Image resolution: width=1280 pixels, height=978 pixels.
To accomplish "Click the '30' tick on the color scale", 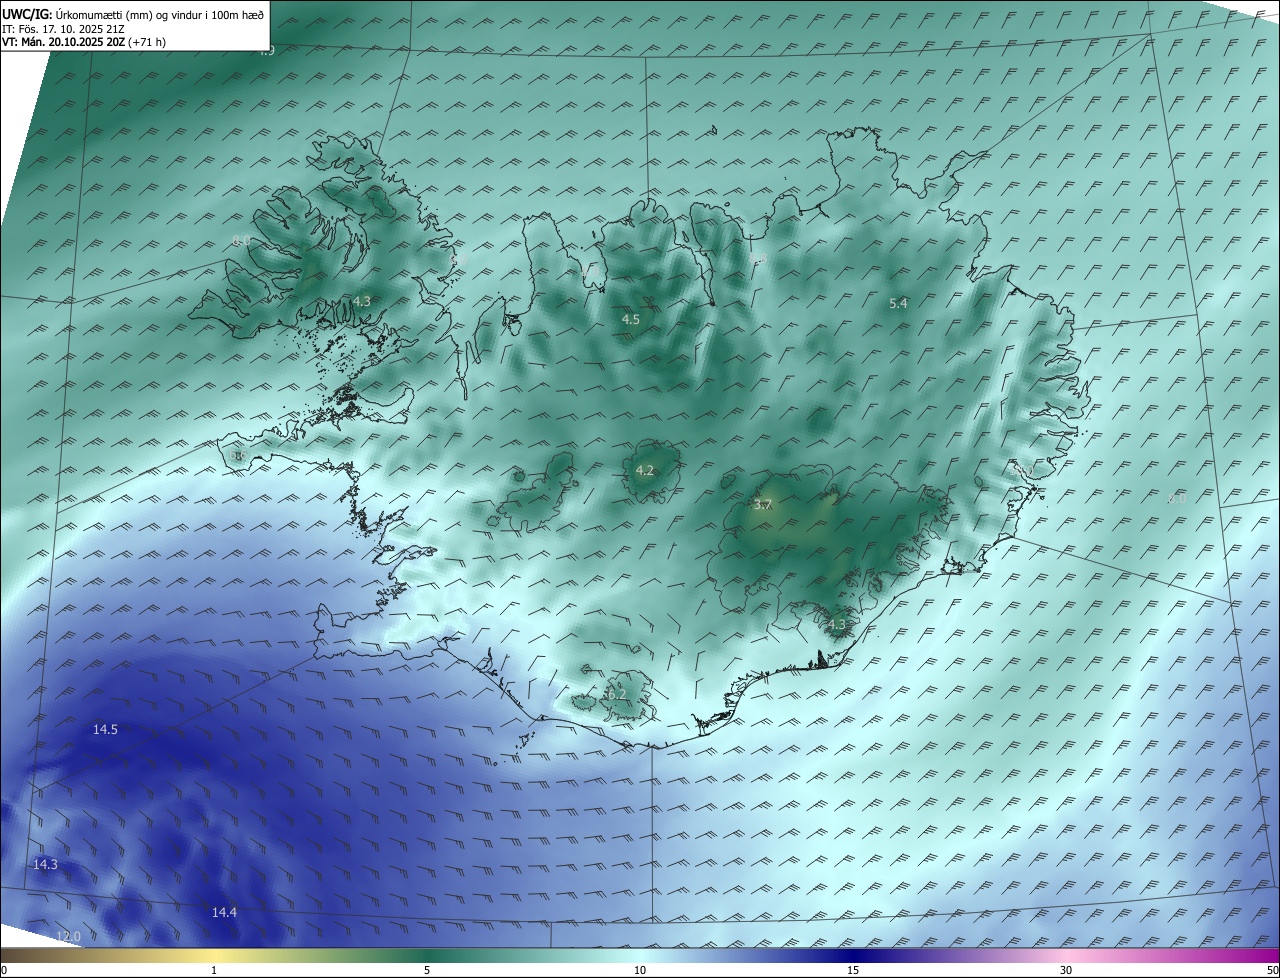I will point(1066,970).
